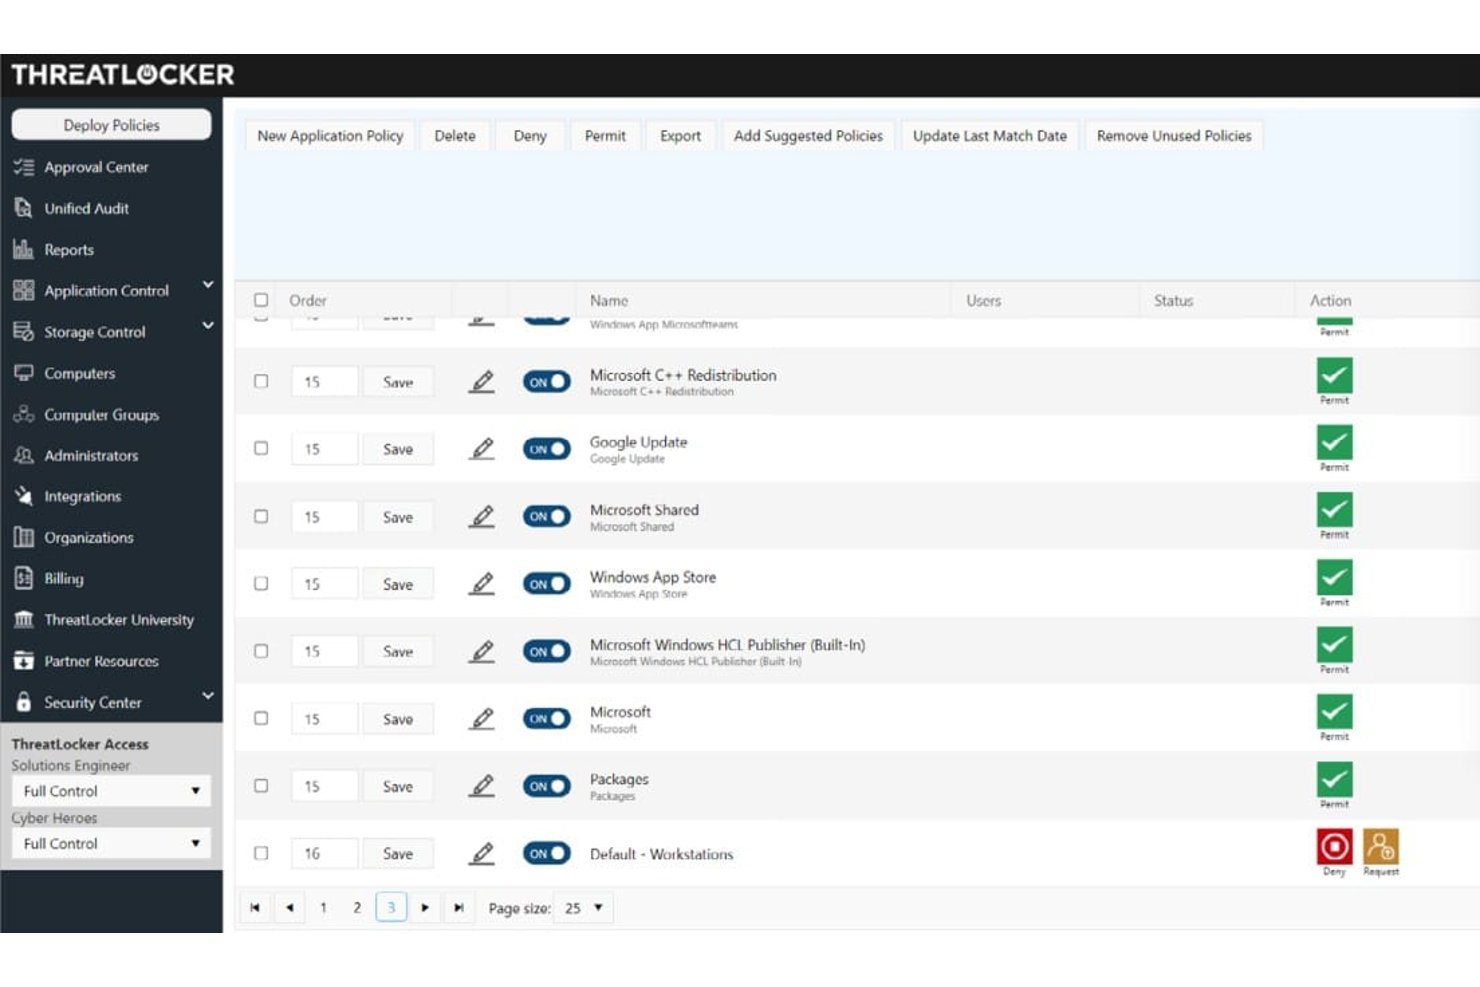
Task: Edit the Default - Workstations policy pencil
Action: 482,853
